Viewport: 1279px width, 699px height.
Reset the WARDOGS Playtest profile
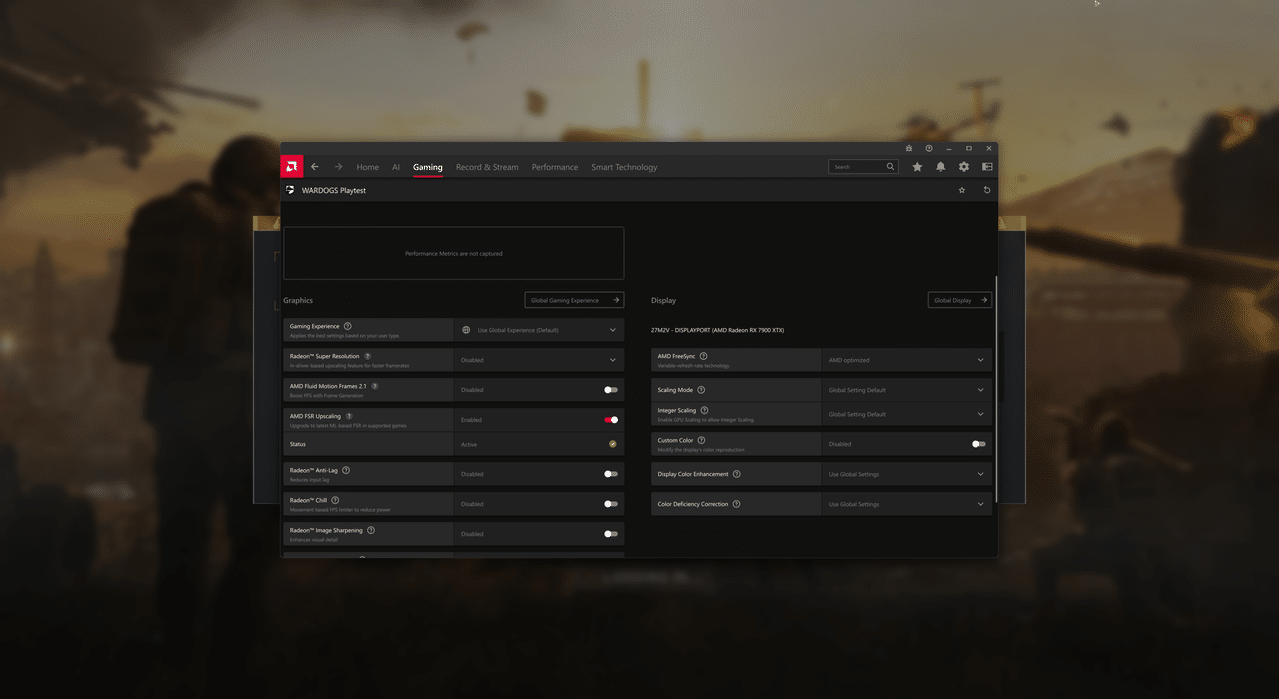[987, 190]
